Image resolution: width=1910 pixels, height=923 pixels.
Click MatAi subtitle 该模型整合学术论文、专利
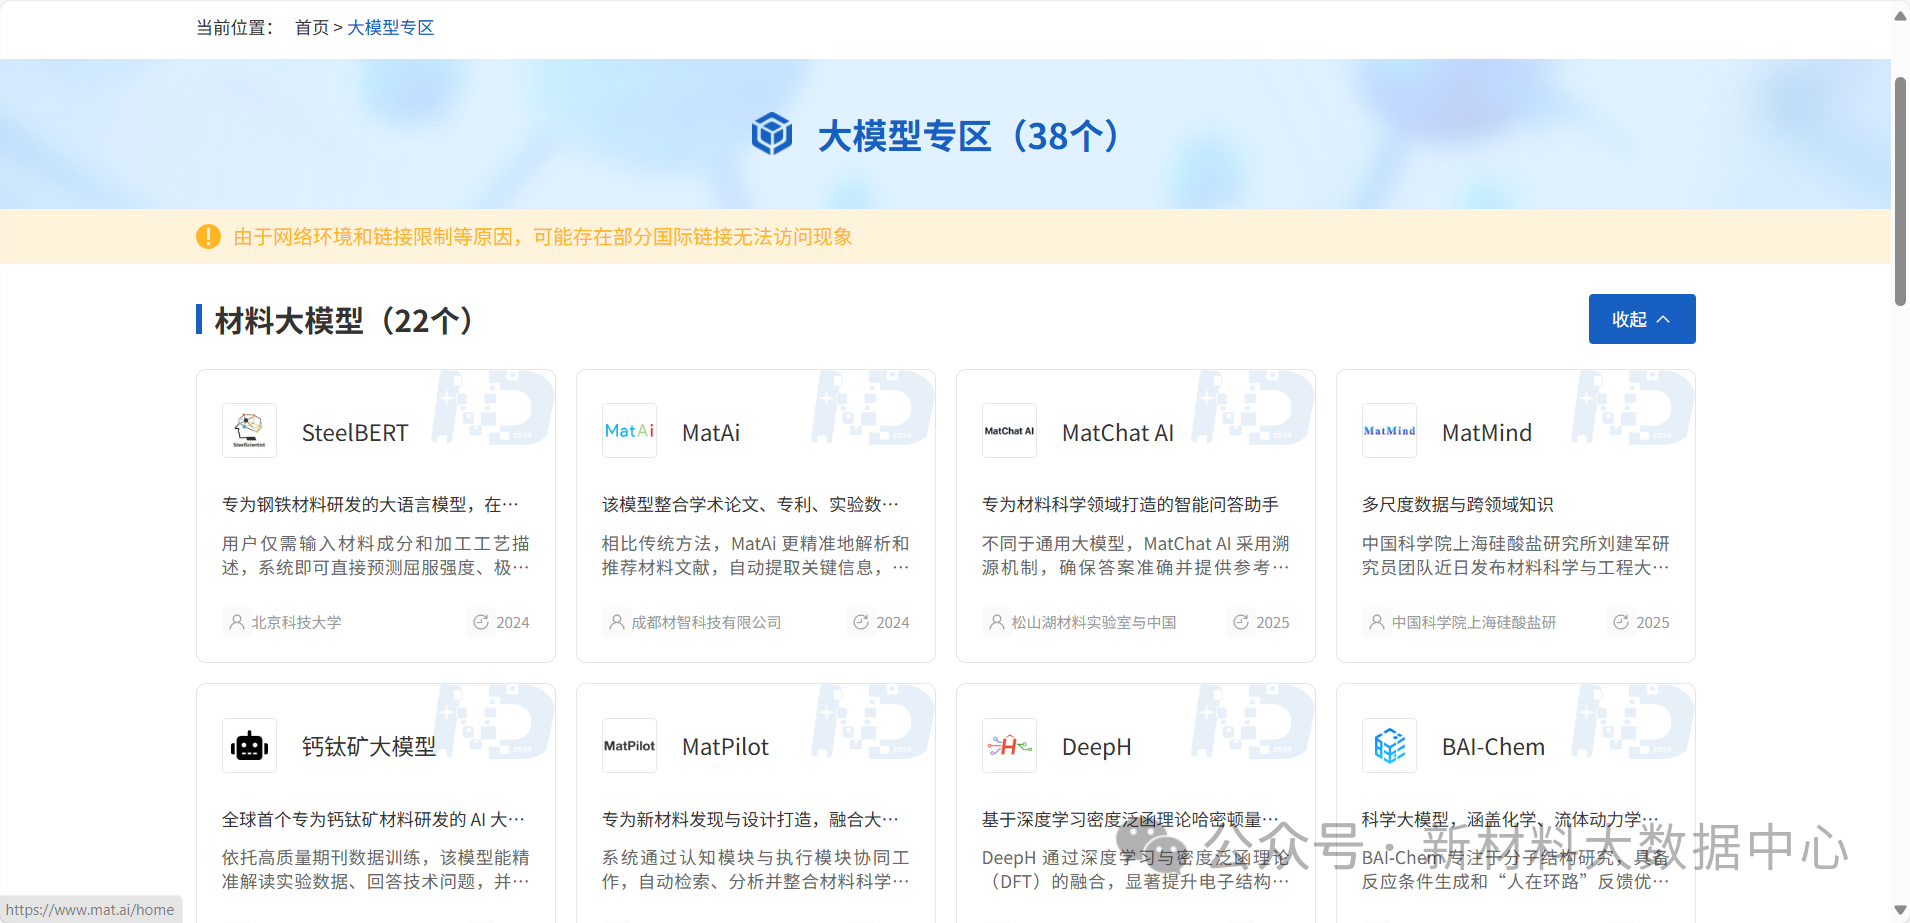click(x=751, y=505)
